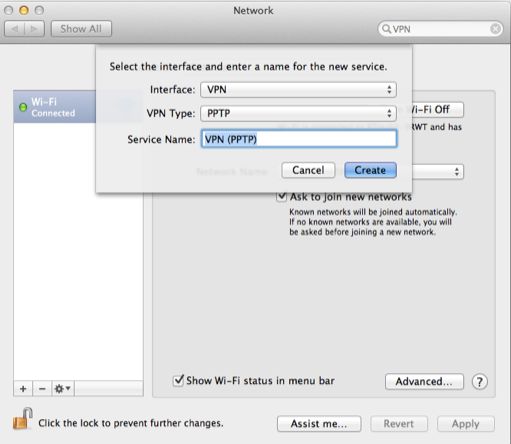Uncheck Show Wi-Fi status in menu bar
This screenshot has height=444, width=511.
tap(178, 380)
